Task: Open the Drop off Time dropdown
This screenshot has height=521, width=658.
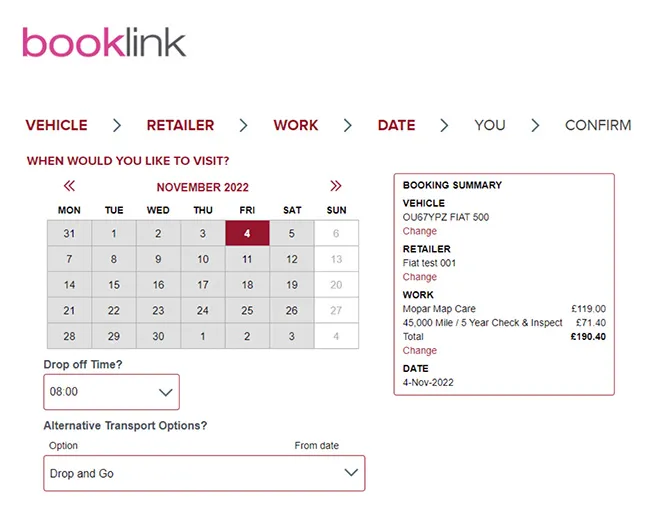Action: [x=112, y=392]
